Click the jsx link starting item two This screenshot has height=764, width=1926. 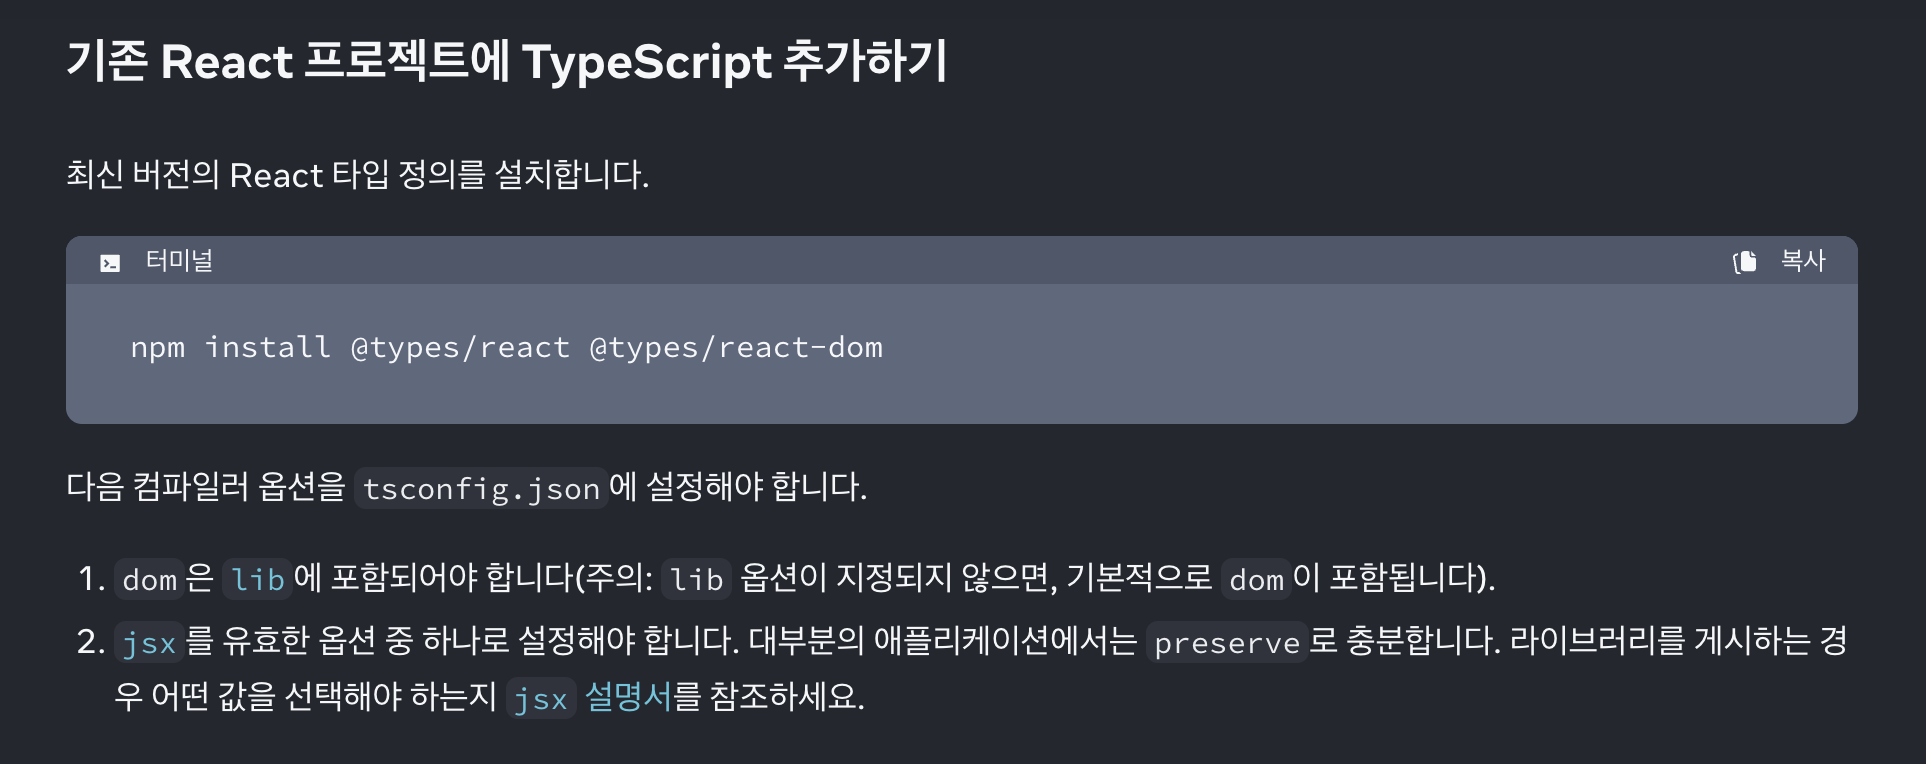point(149,642)
